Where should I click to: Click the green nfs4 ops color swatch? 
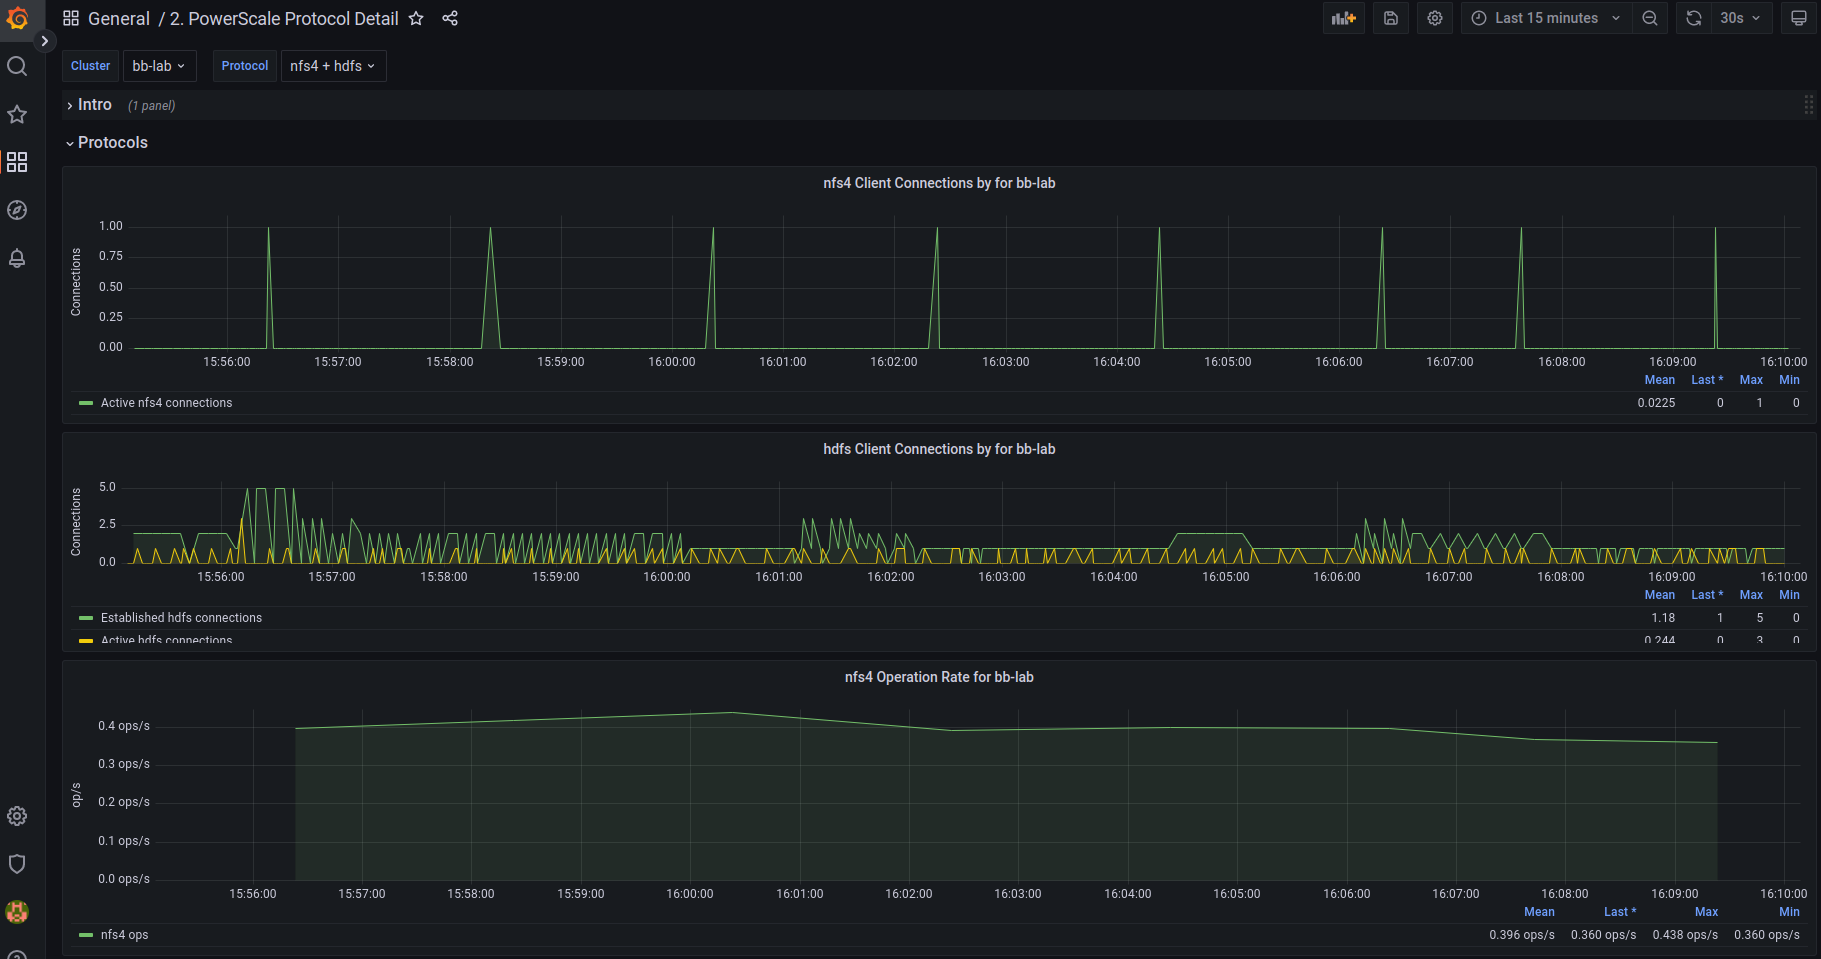point(86,935)
